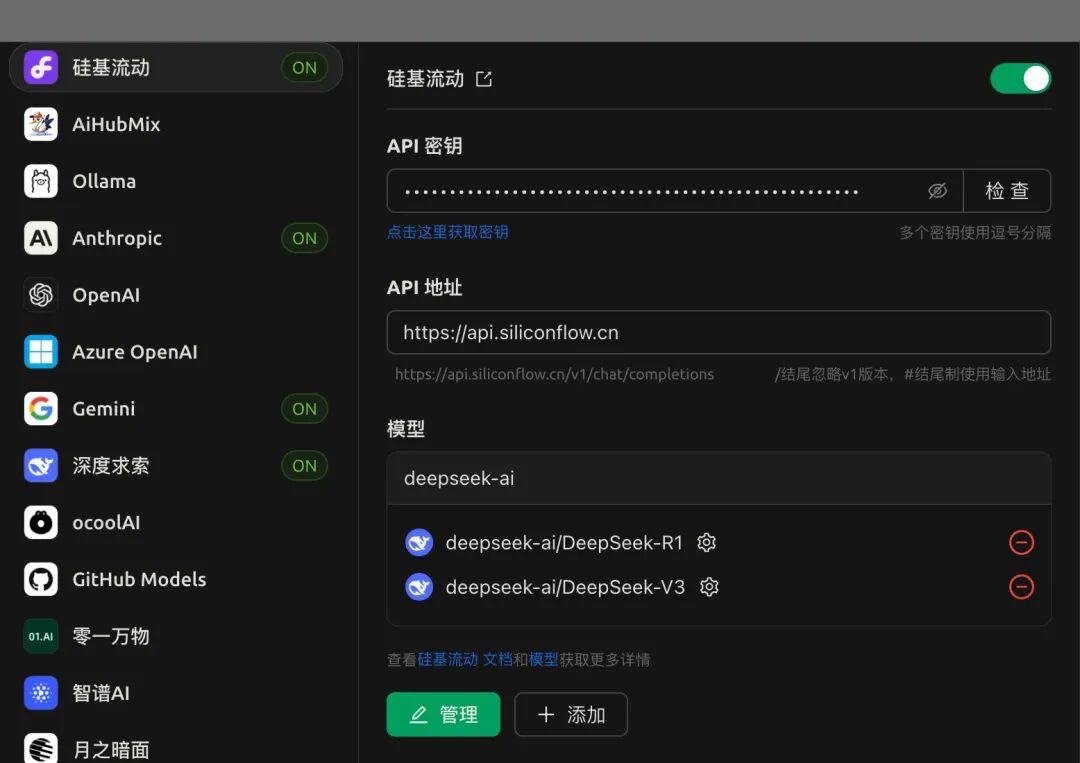This screenshot has width=1080, height=763.
Task: Toggle the 硅基流动 provider switch off
Action: (x=1020, y=78)
